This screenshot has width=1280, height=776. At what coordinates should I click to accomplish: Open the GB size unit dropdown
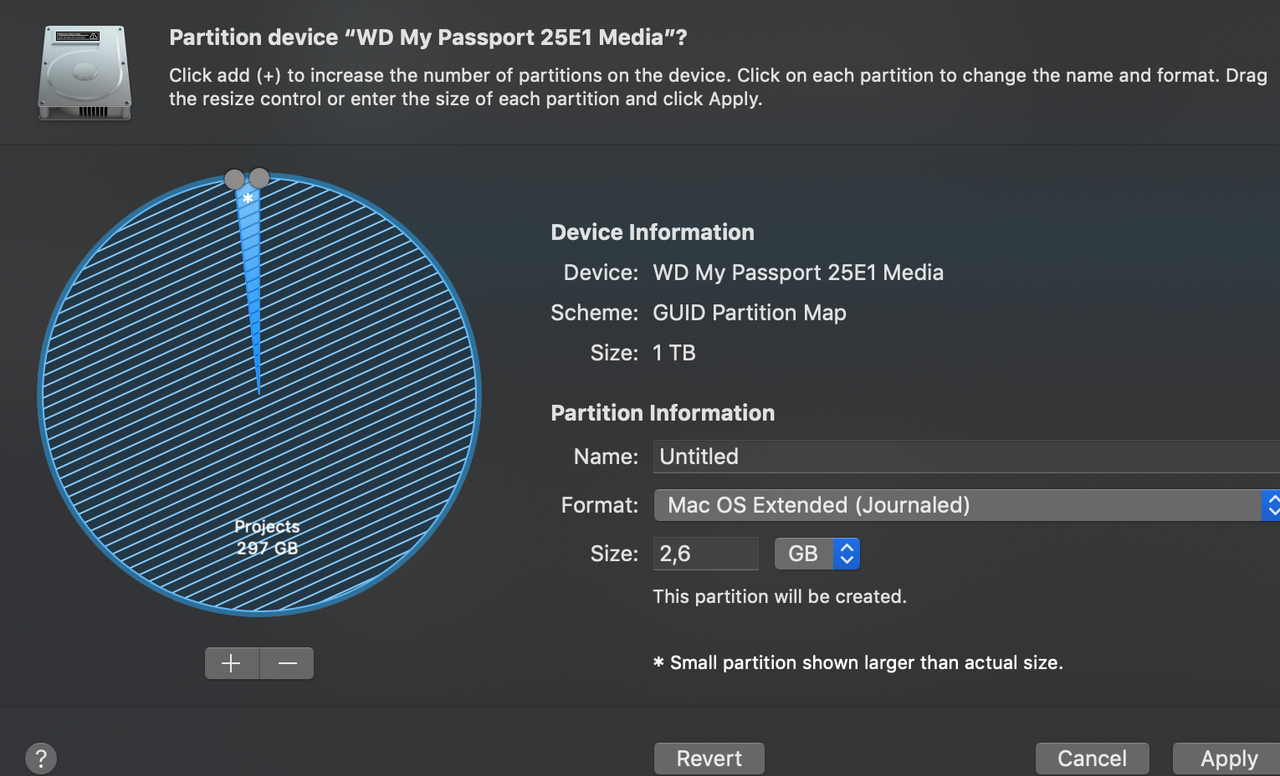pos(817,553)
